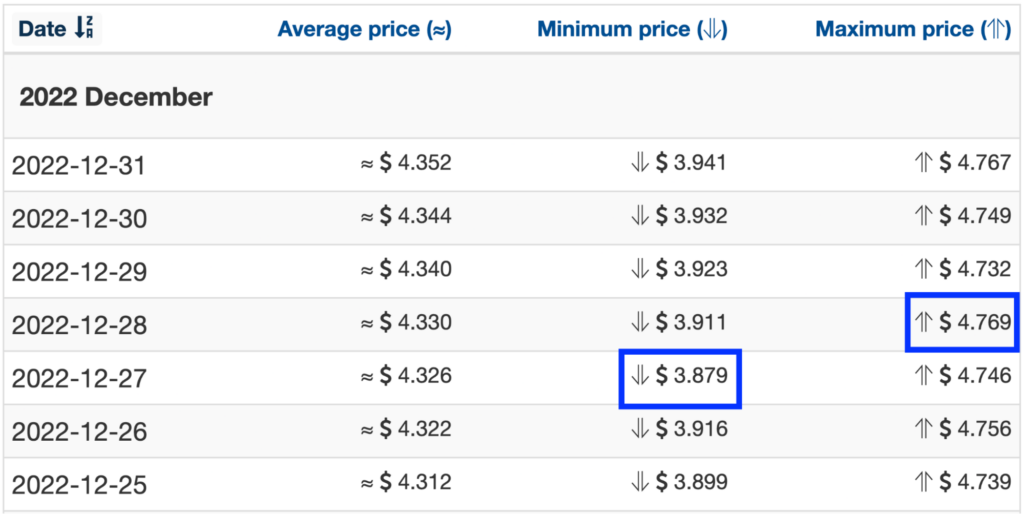
Task: Select highlighted maximum price $4.769
Action: [x=962, y=323]
